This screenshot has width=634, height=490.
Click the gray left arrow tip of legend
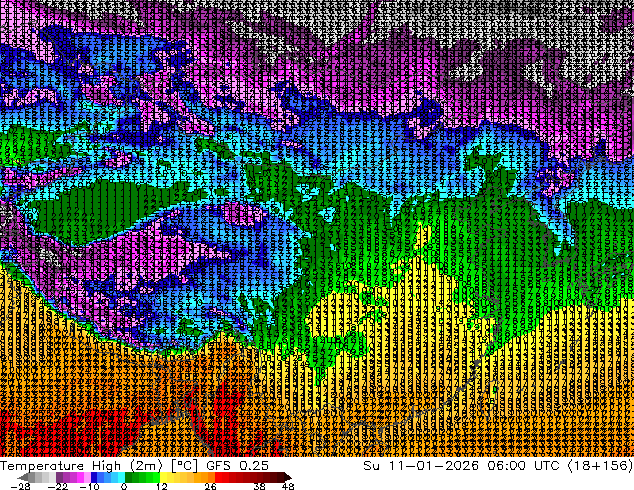tap(23, 477)
